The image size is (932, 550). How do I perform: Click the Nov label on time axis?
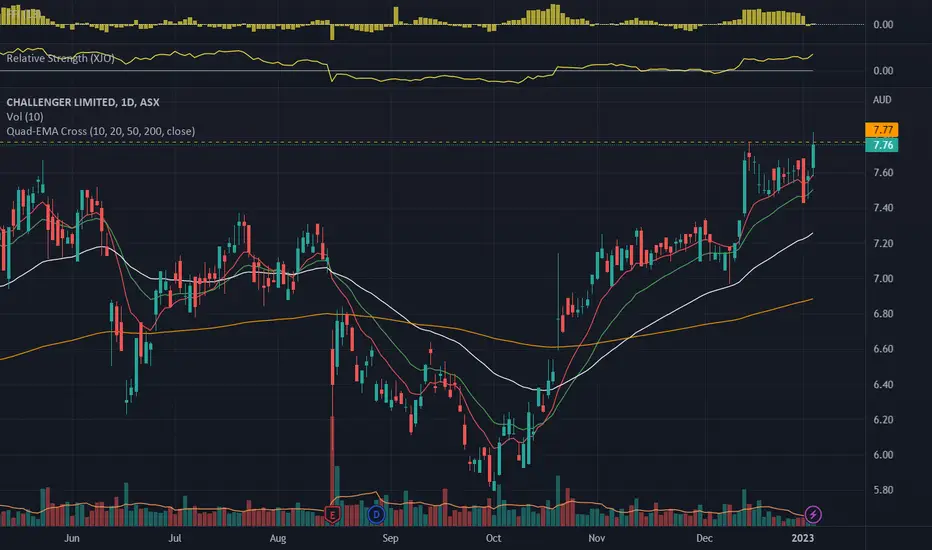pos(596,538)
